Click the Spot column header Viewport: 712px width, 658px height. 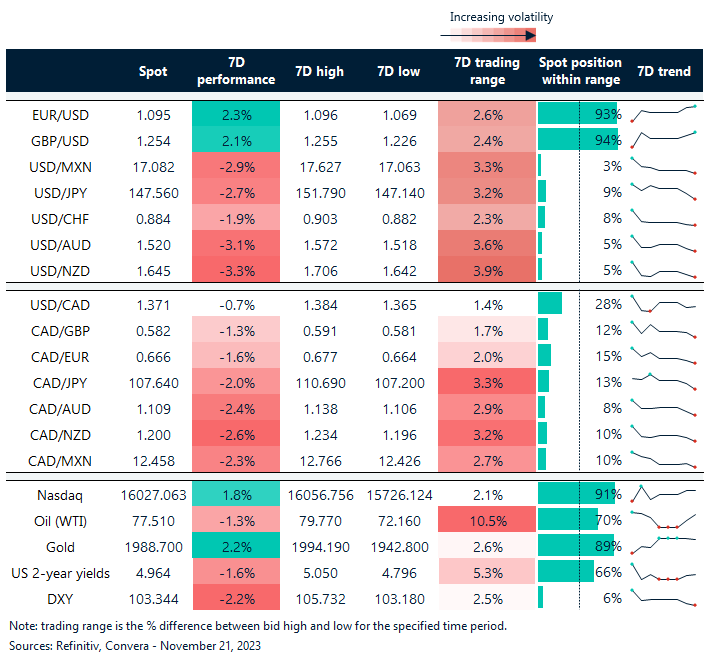coord(153,71)
